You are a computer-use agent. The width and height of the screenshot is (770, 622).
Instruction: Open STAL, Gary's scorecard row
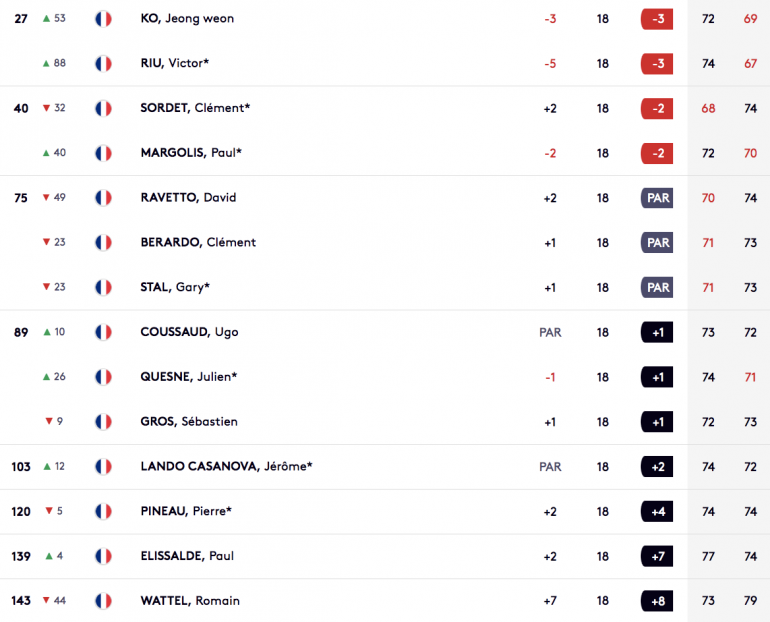coord(385,287)
